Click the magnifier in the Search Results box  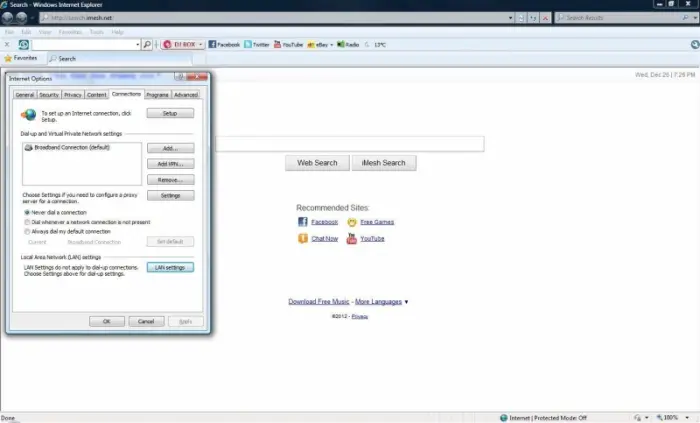point(685,18)
